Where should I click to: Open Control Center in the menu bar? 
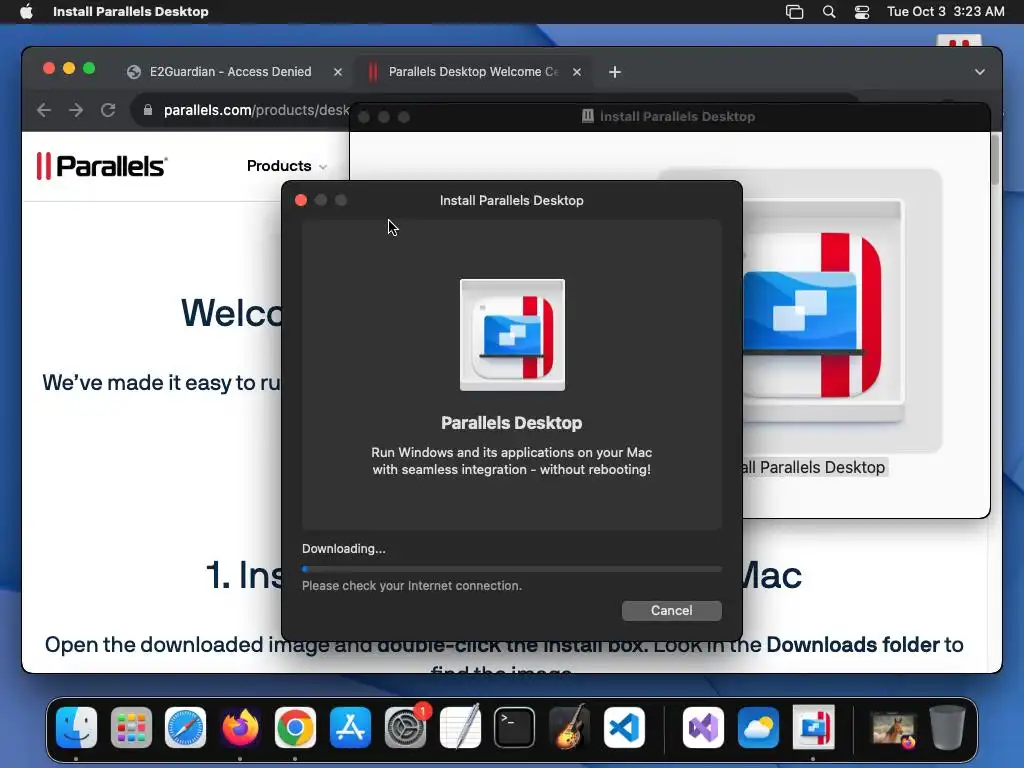(x=862, y=12)
